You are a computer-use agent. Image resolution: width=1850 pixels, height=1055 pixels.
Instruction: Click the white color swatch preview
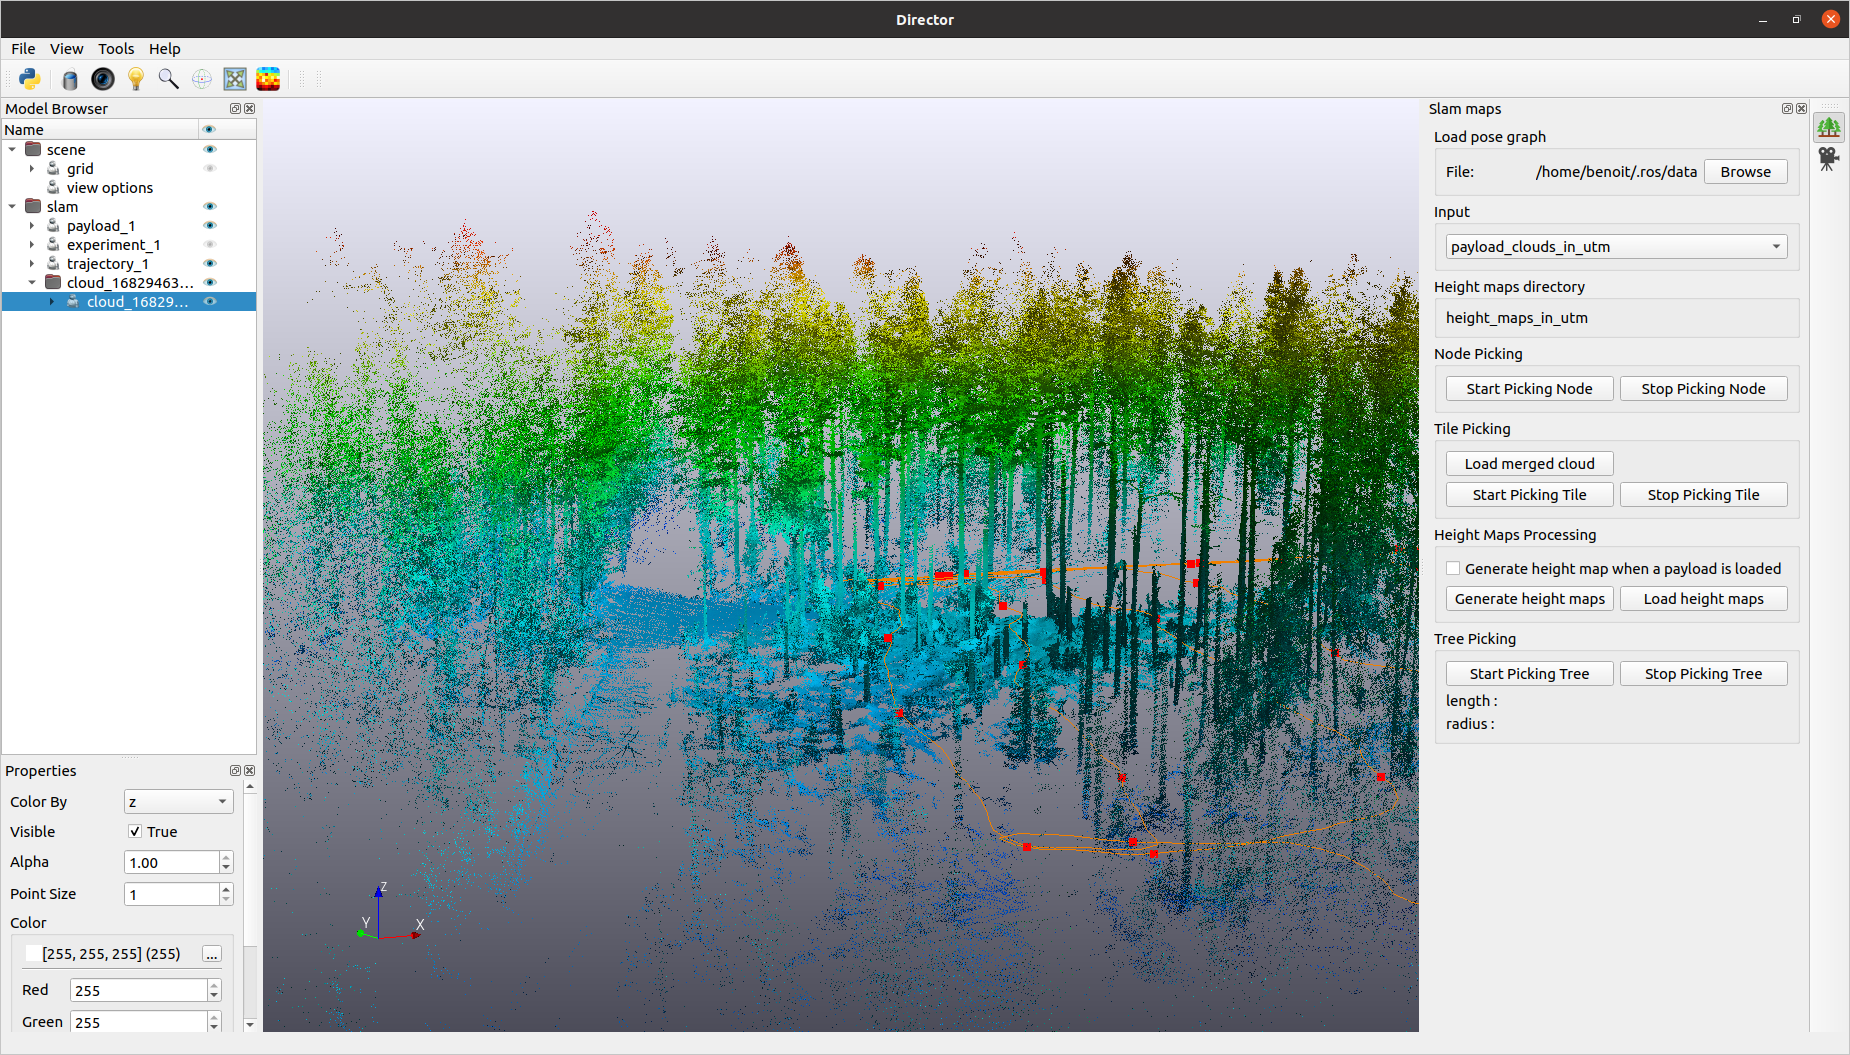click(33, 954)
